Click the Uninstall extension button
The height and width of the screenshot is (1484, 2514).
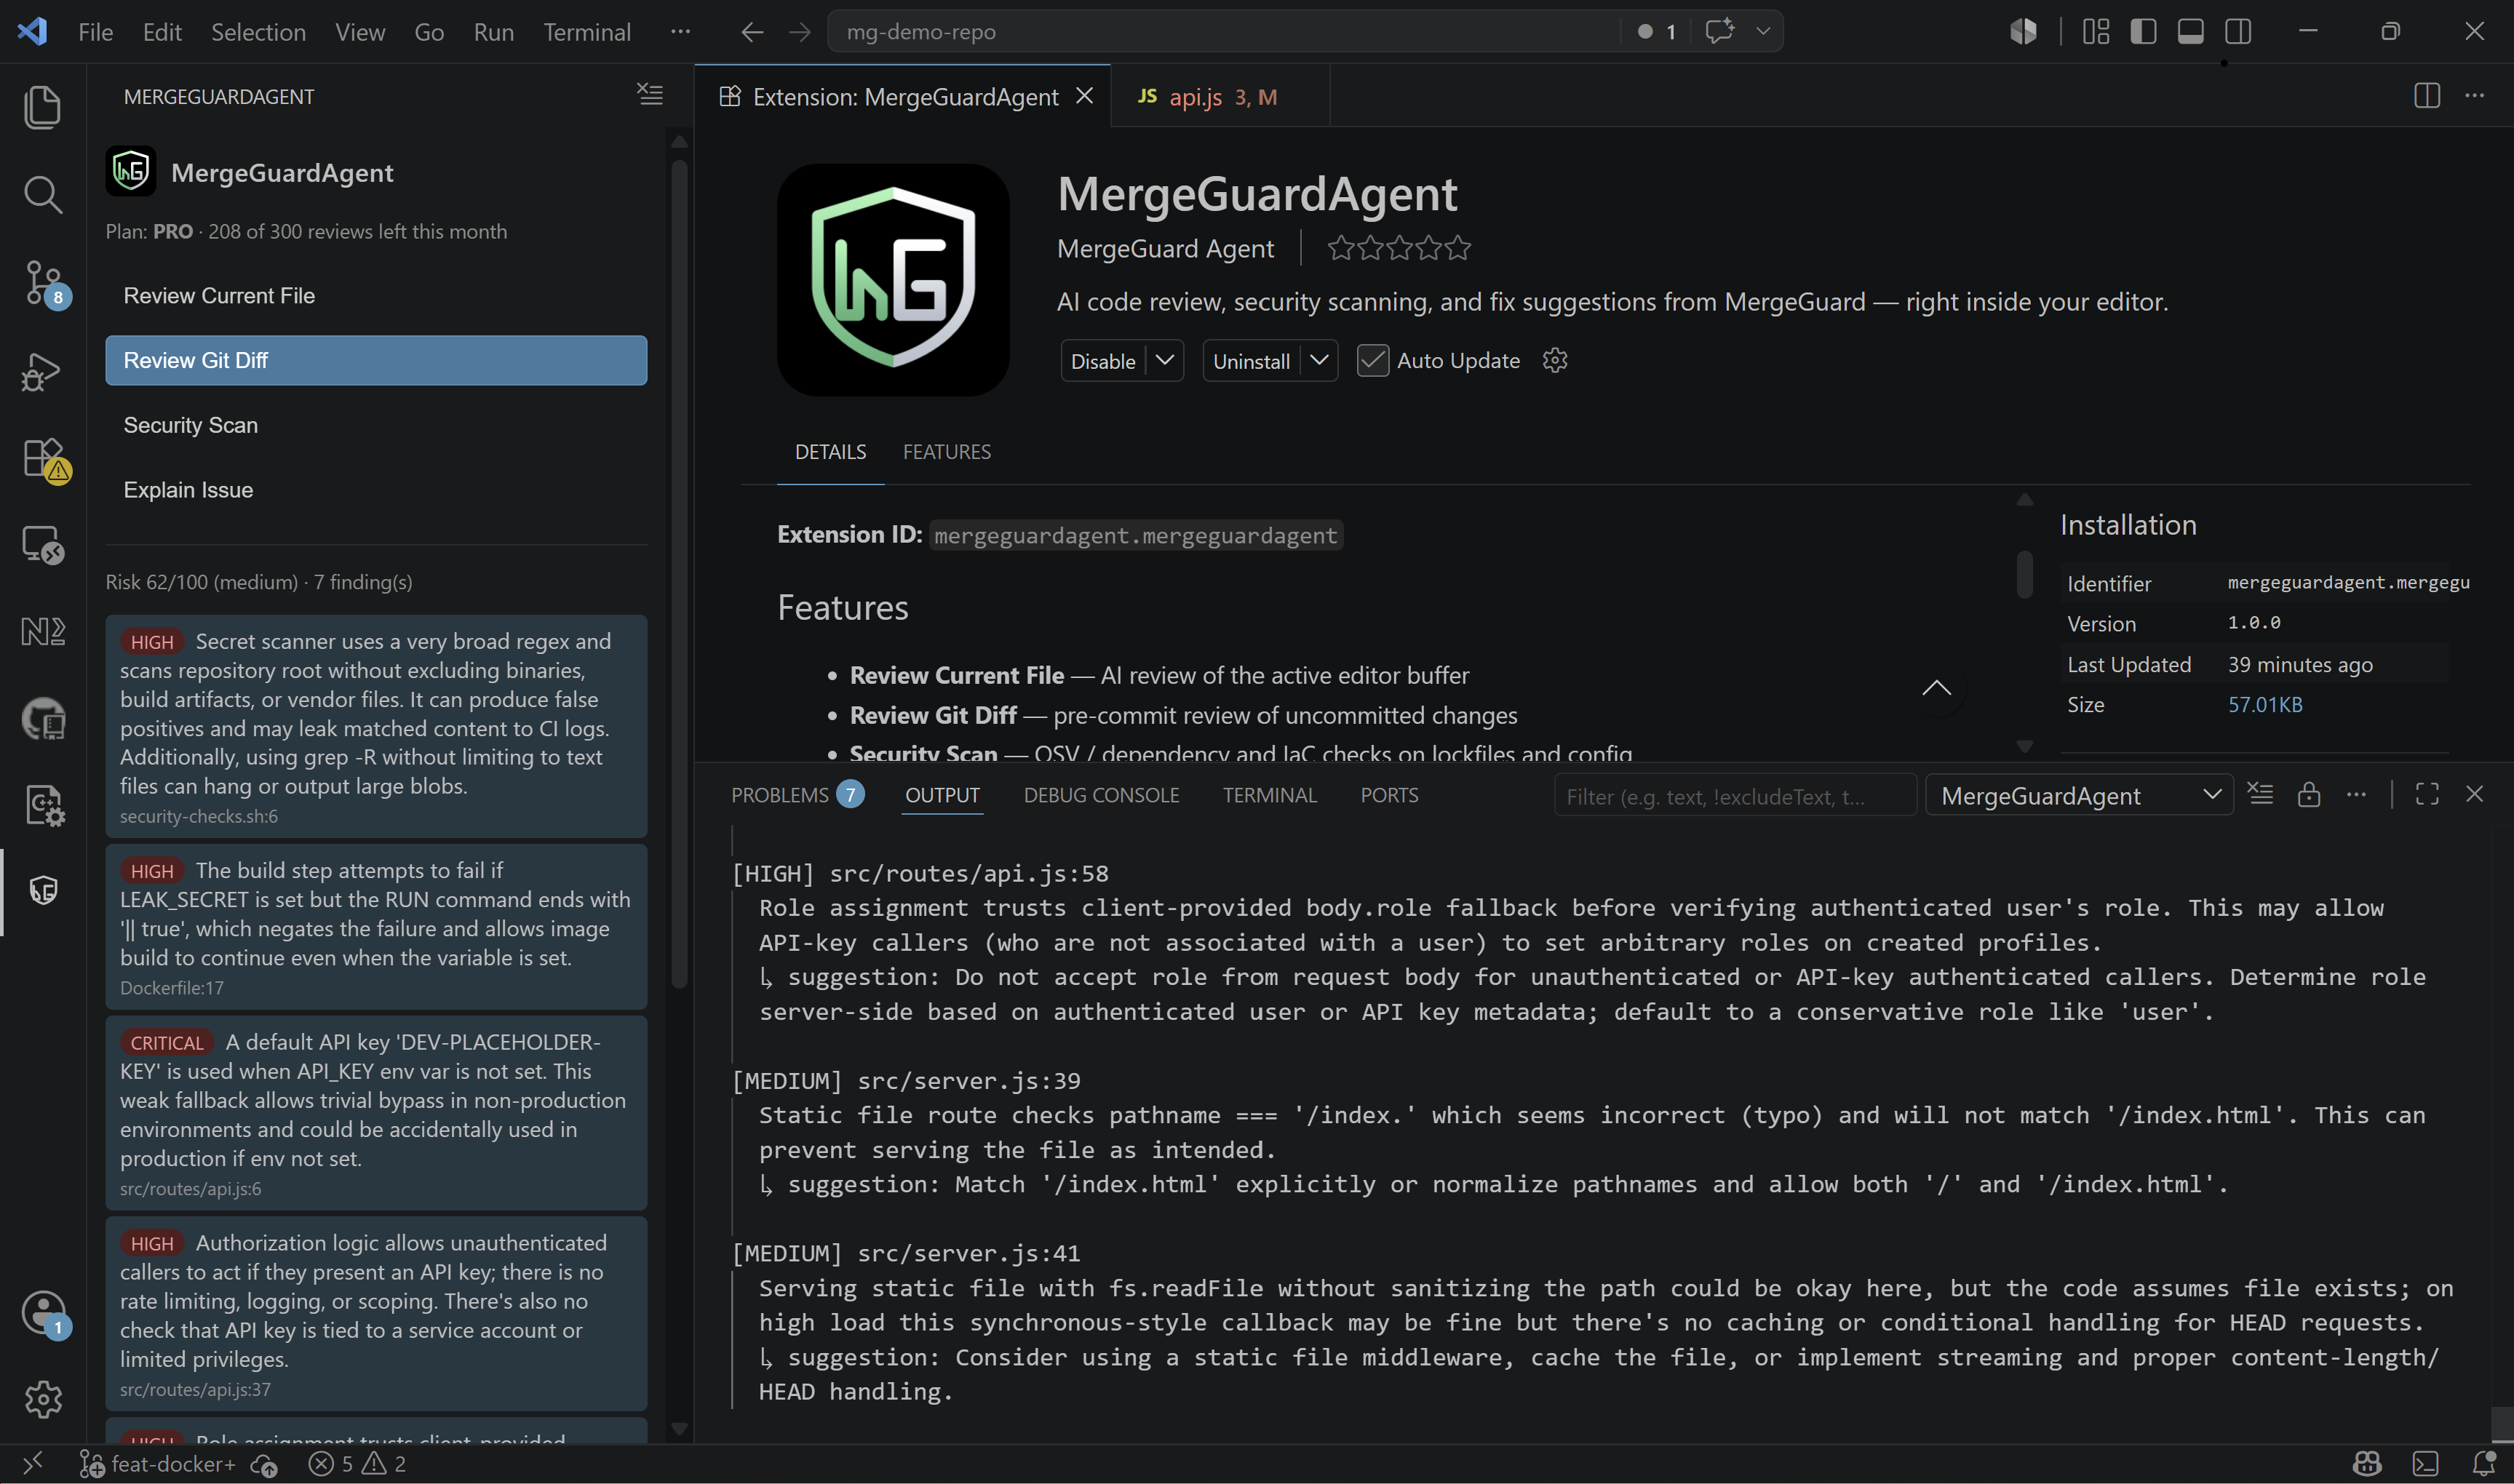click(x=1251, y=360)
